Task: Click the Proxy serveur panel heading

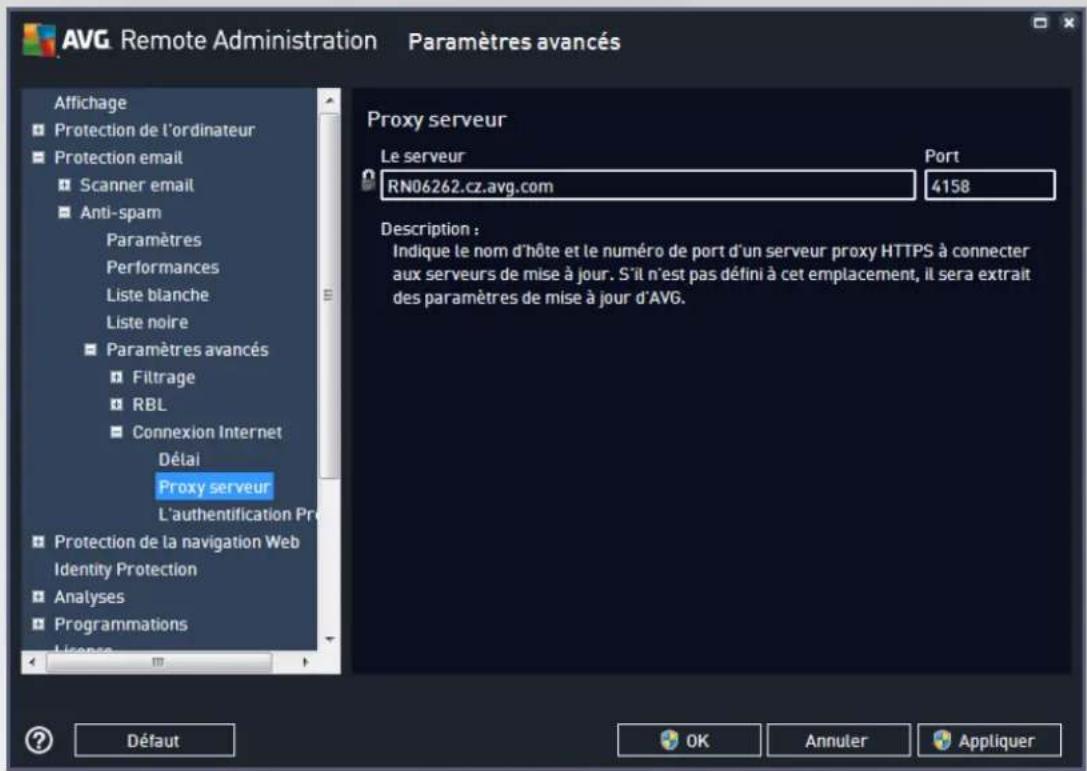Action: coord(437,119)
